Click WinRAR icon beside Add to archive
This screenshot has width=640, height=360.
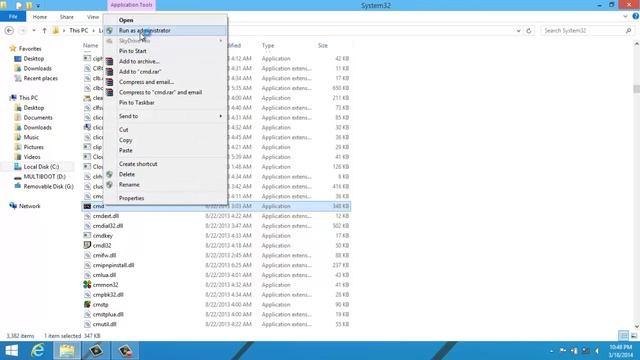[x=109, y=62]
